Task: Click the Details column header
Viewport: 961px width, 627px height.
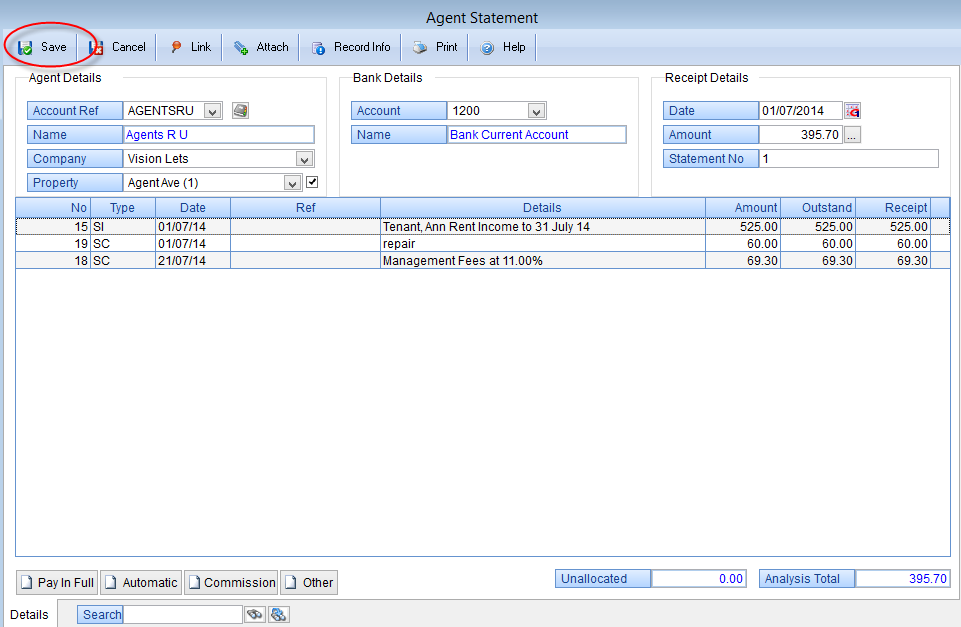Action: pos(542,208)
